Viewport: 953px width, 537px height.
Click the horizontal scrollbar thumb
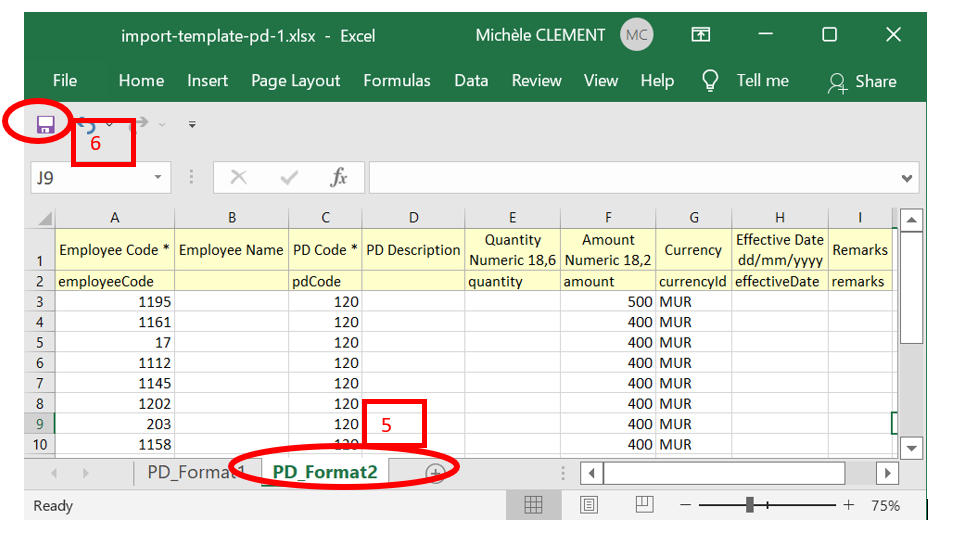pos(724,473)
